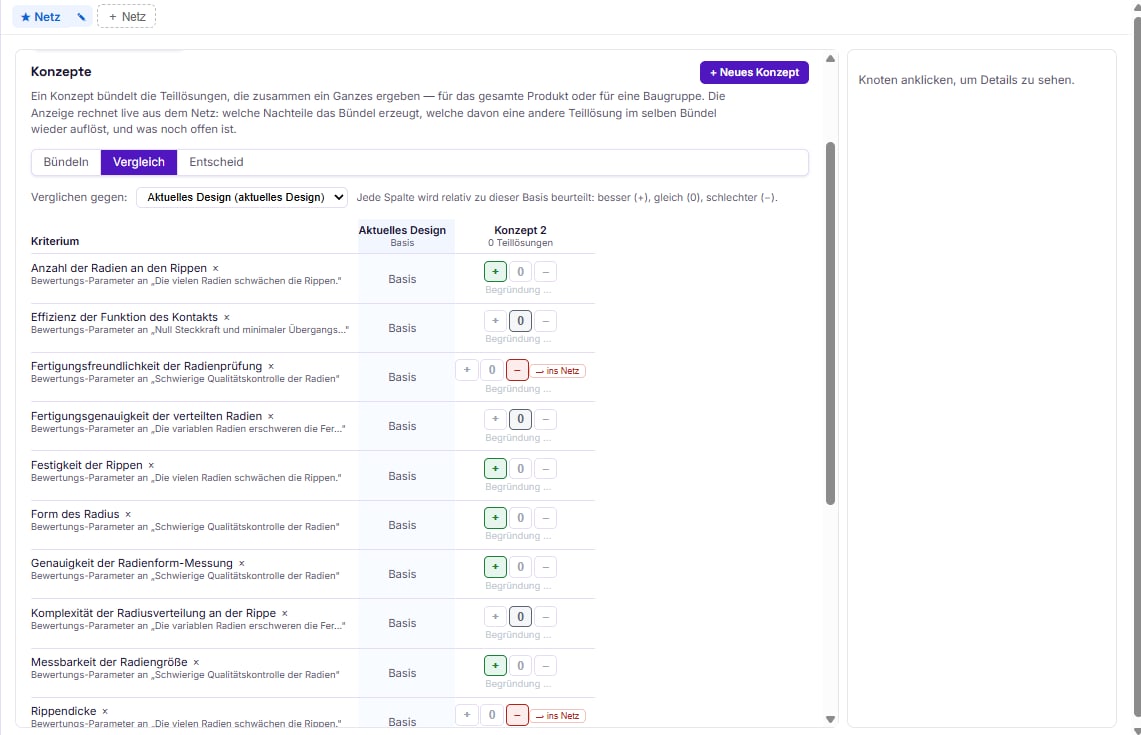Set Effizienz der Funktion des Kontakts to 0
This screenshot has width=1141, height=735.
click(x=520, y=321)
